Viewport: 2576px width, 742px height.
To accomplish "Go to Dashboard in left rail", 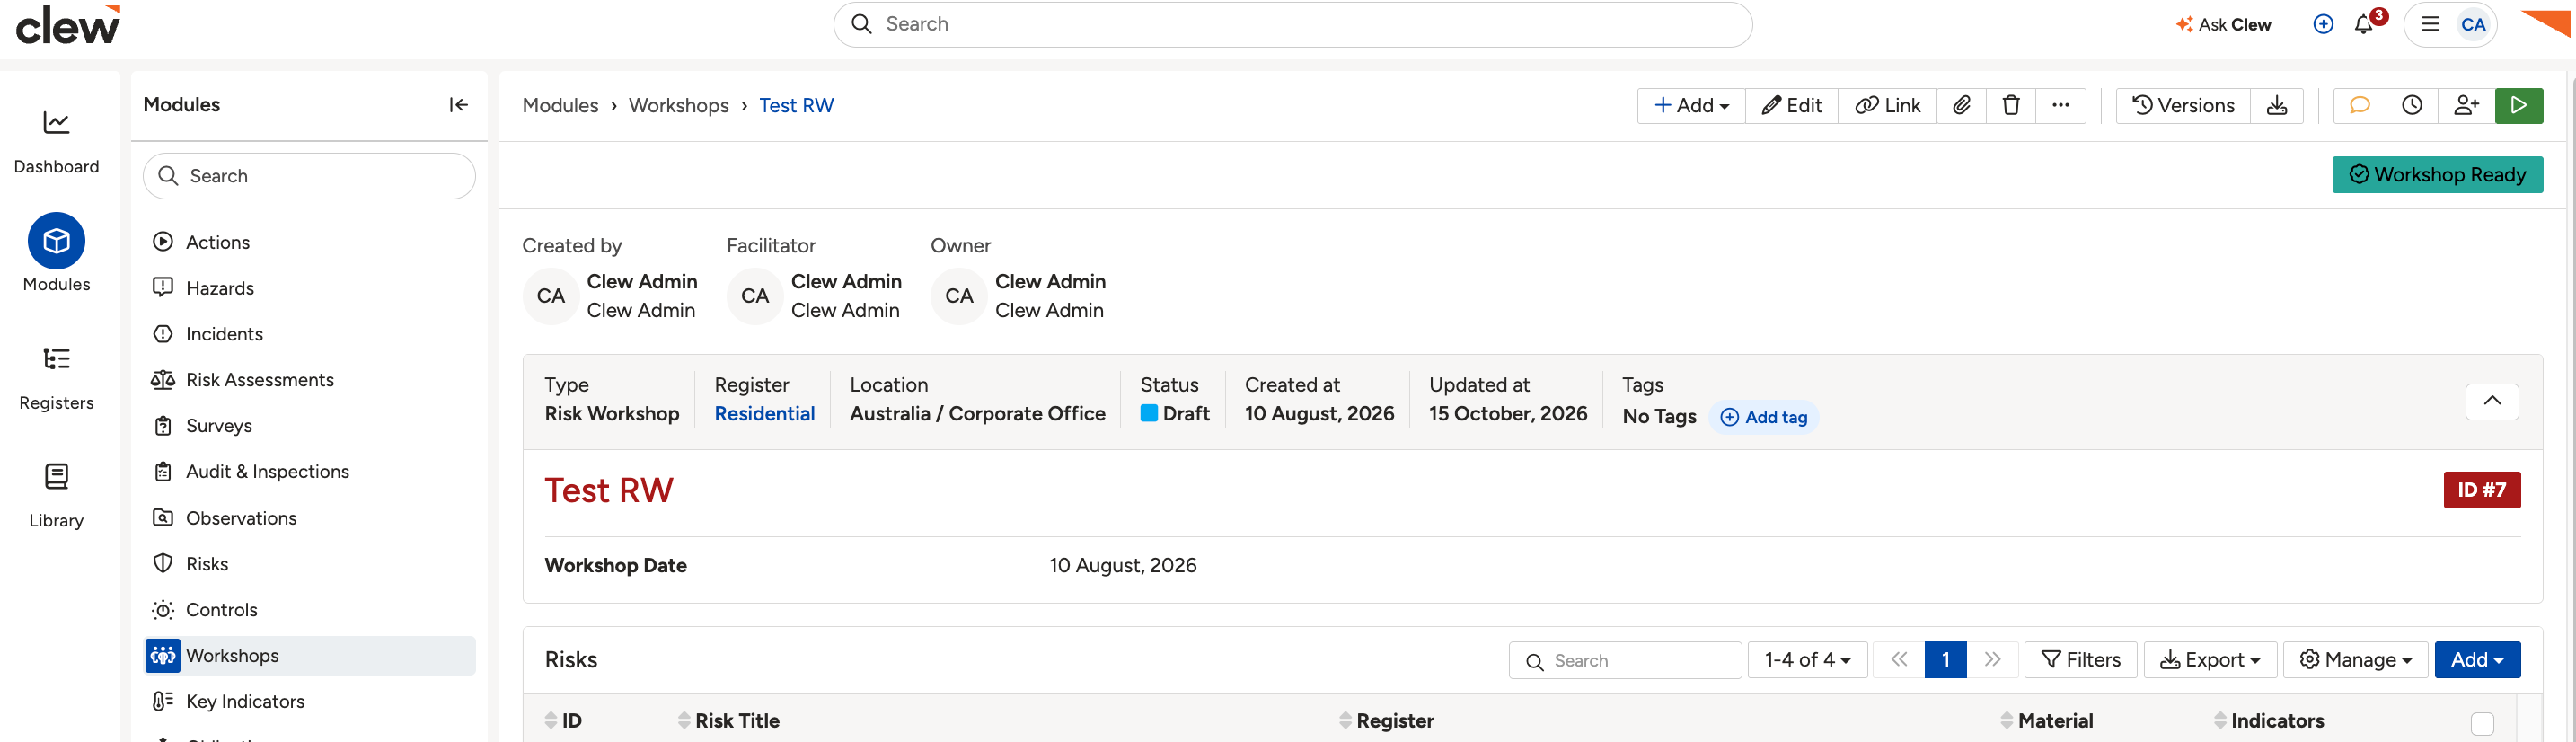I will (x=56, y=139).
